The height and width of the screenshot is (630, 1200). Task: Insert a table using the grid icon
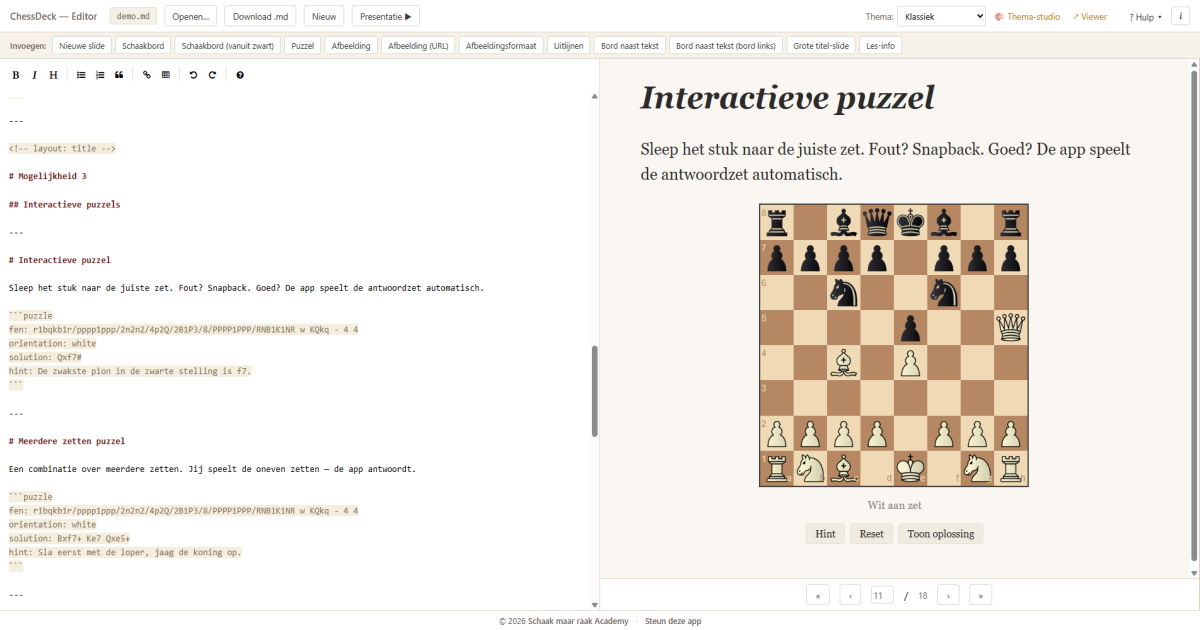coord(166,75)
